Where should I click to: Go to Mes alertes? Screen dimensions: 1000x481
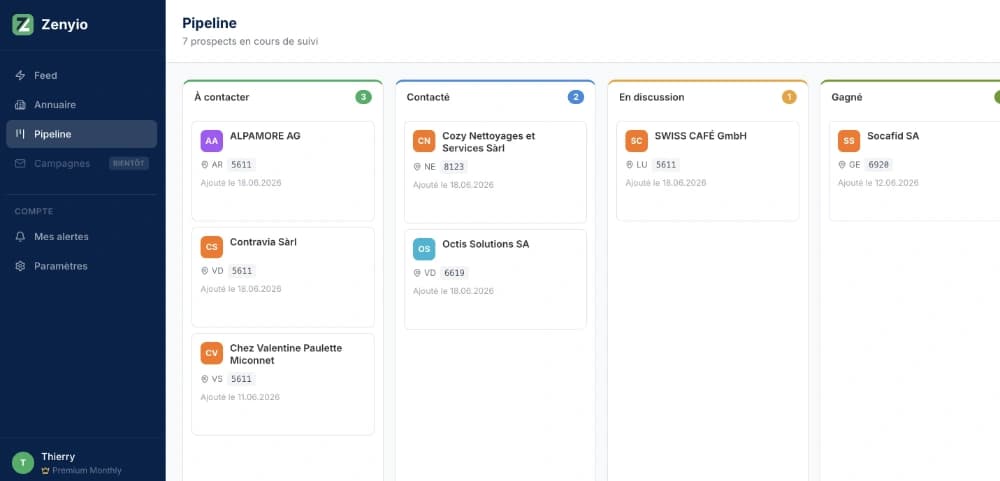[82, 237]
